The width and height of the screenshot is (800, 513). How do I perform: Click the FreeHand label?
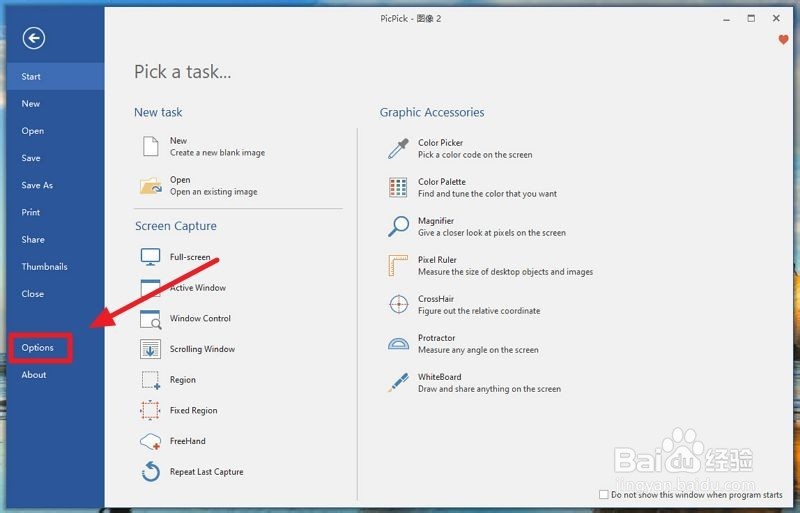187,441
